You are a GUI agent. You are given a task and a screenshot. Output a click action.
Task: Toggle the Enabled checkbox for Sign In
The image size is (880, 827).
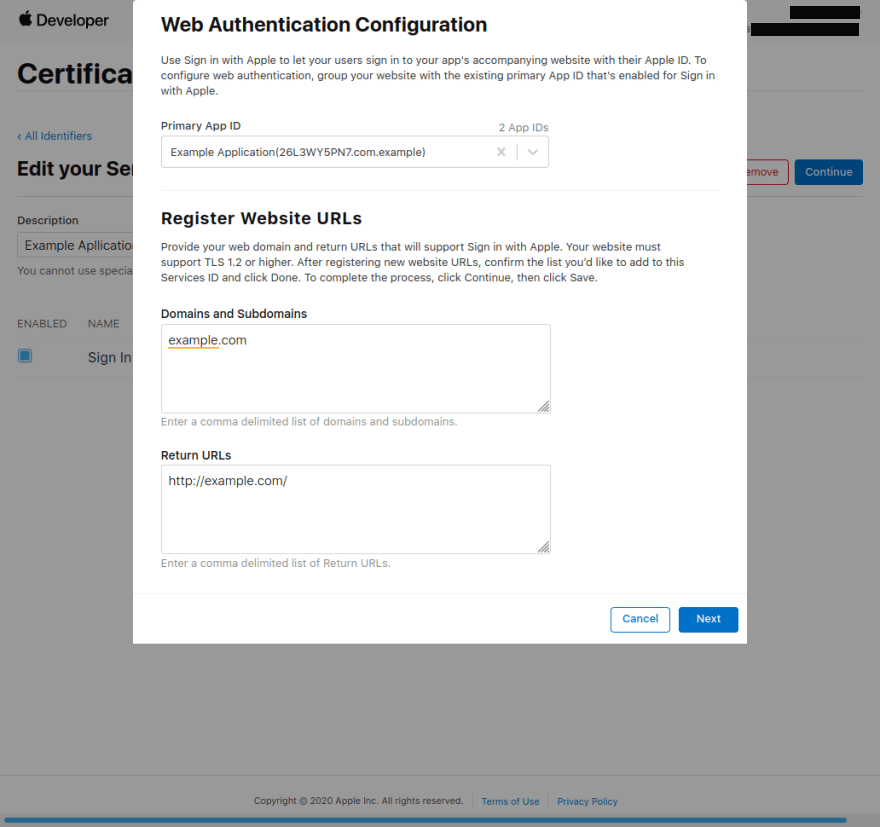tap(25, 356)
